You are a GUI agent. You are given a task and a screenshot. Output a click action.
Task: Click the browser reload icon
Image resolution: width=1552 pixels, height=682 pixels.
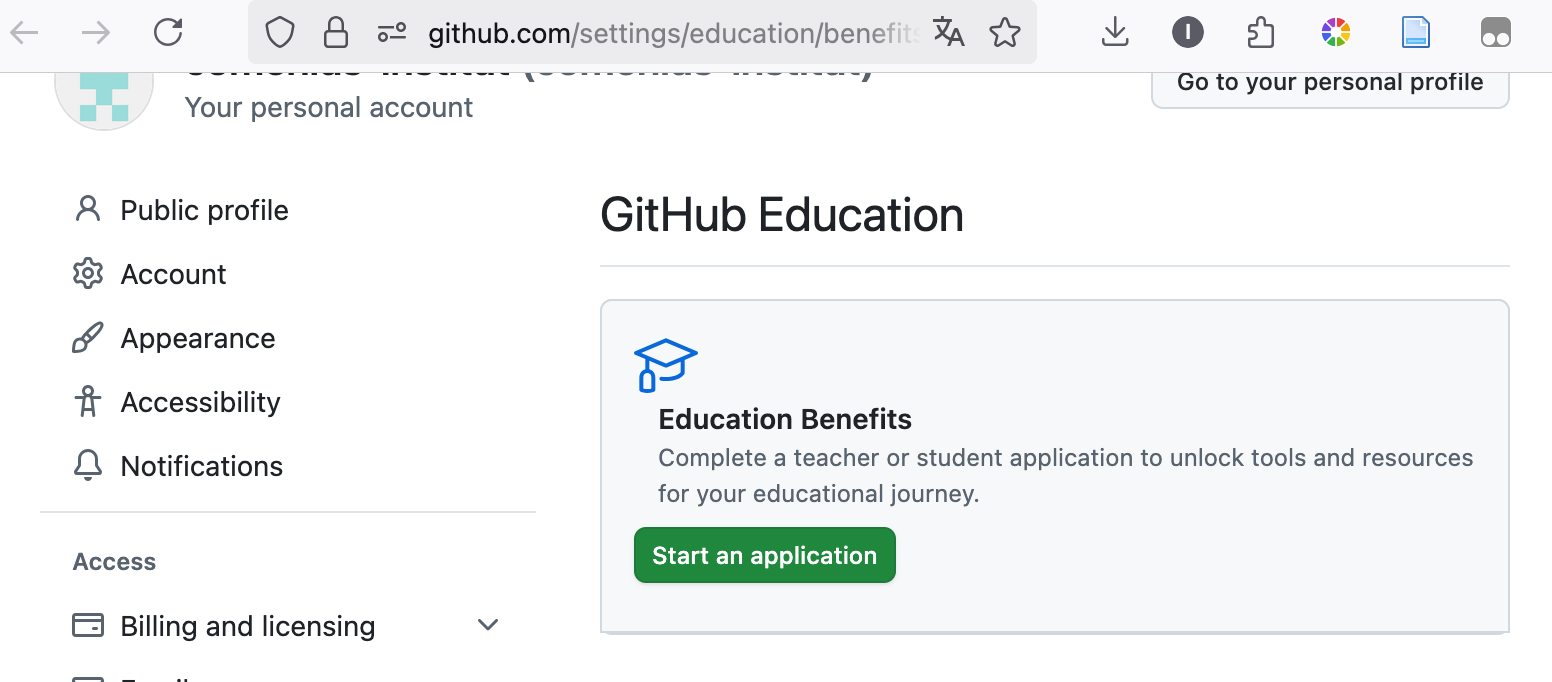(x=168, y=33)
